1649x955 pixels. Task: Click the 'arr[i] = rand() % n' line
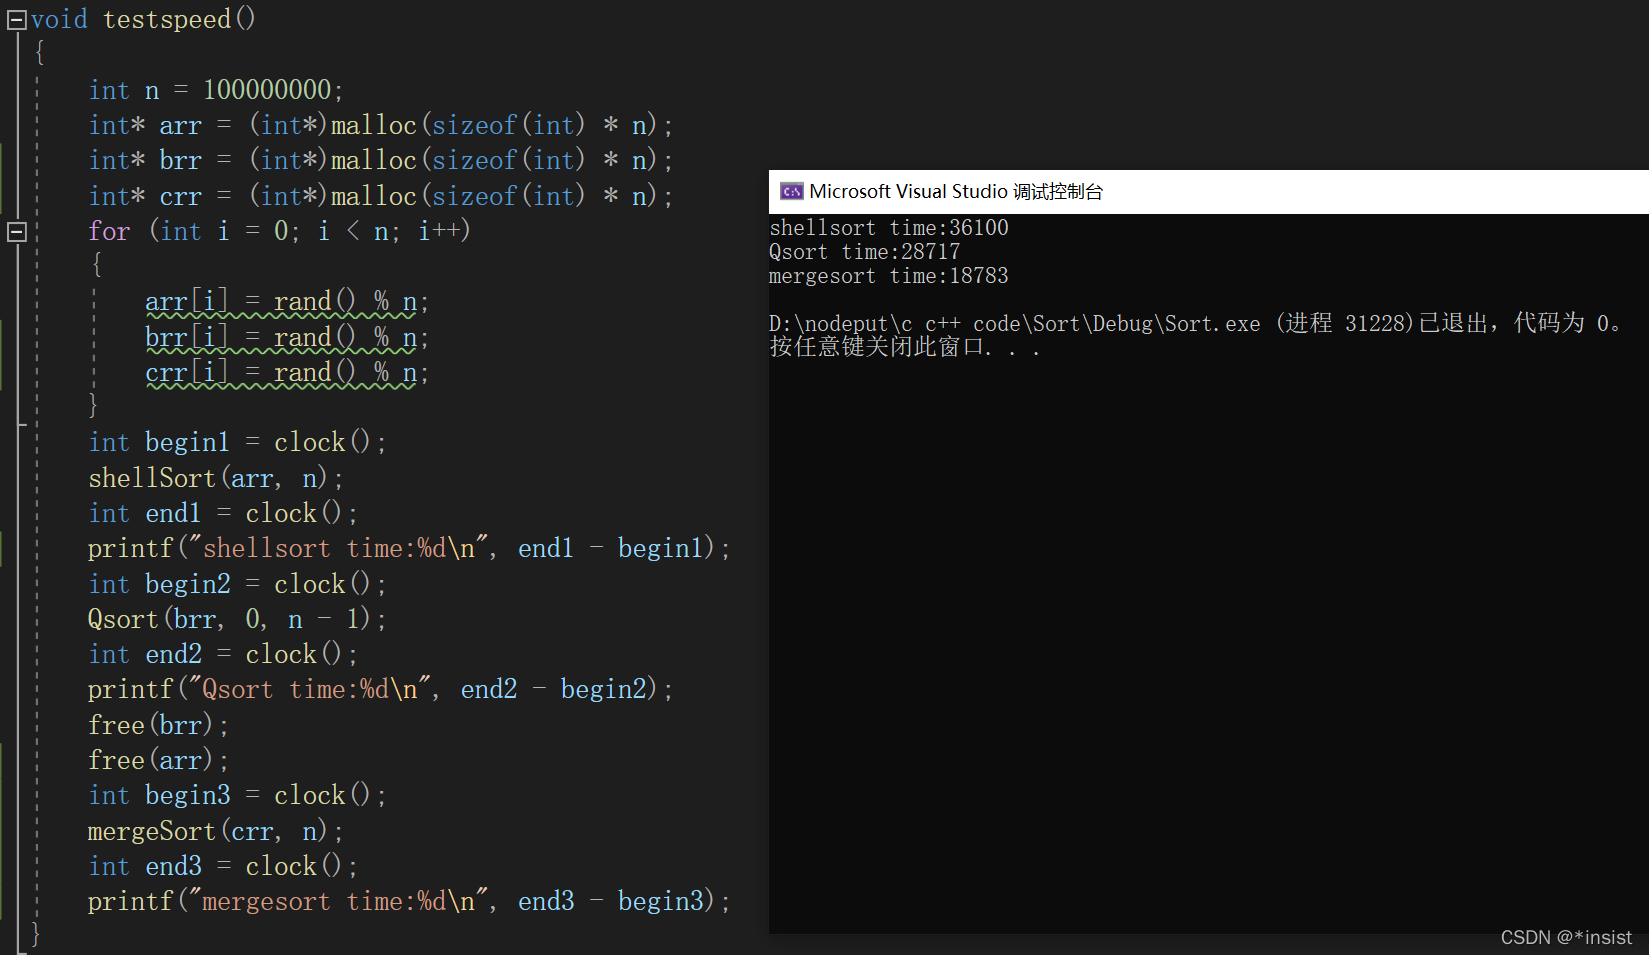tap(287, 302)
